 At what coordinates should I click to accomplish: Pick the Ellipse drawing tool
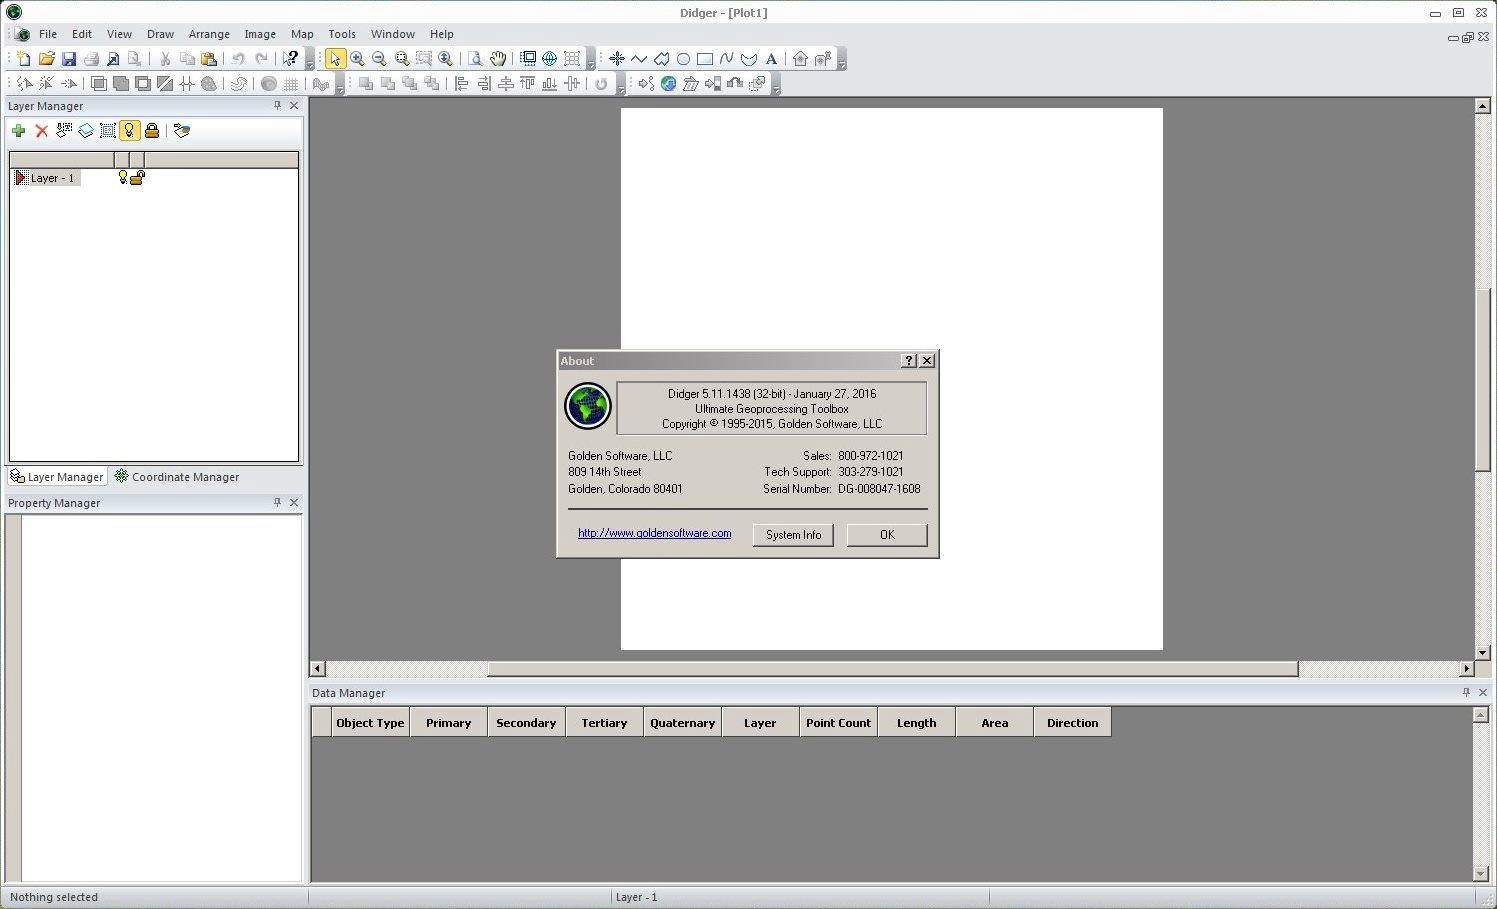pyautogui.click(x=683, y=59)
